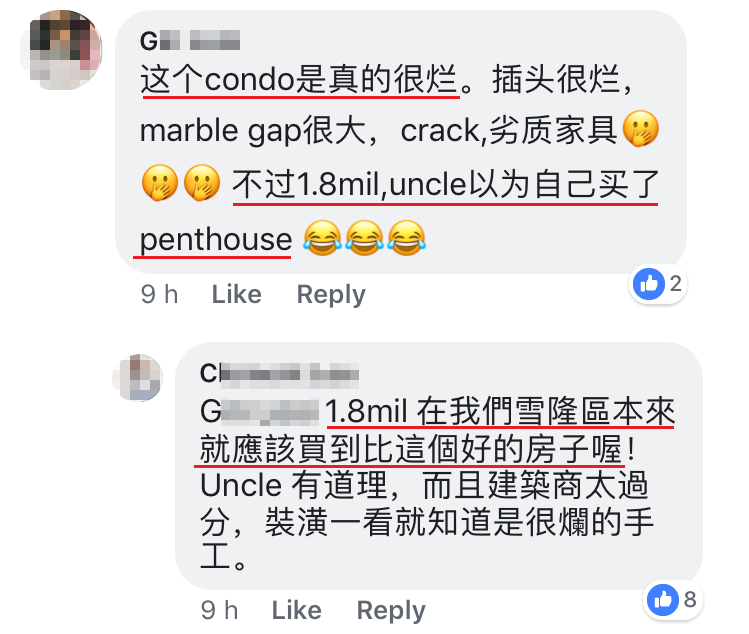Click the middle laughing-crying emoji
Screen dimensions: 749x634
pos(364,237)
